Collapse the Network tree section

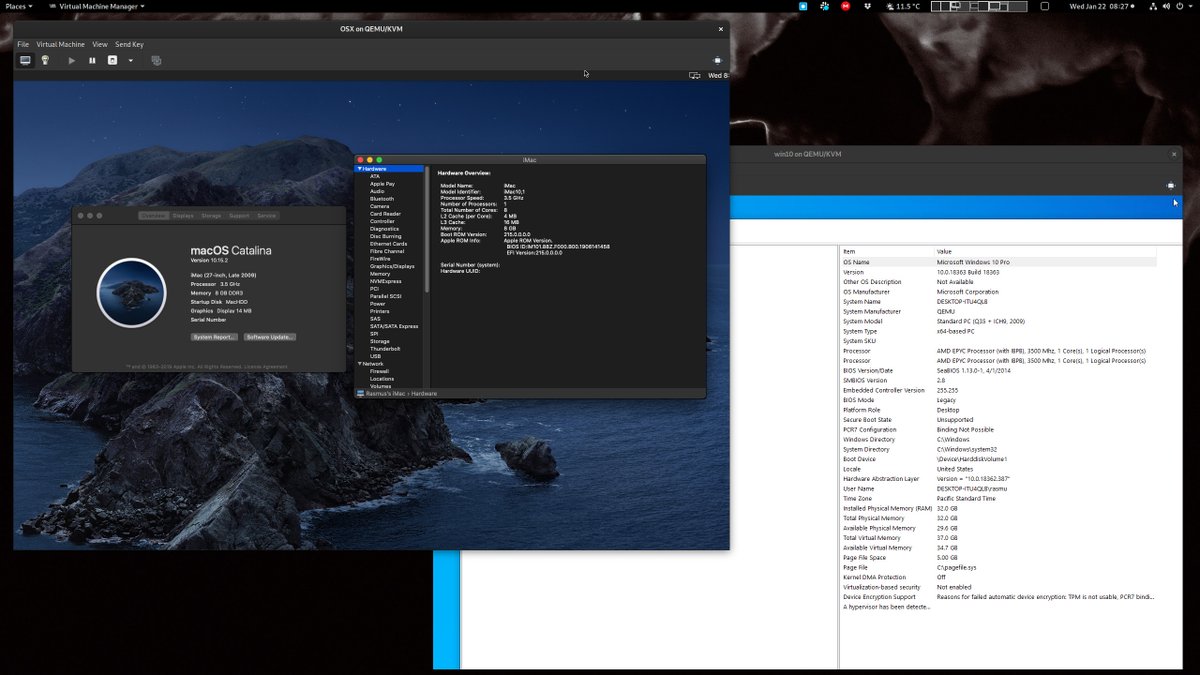tap(359, 364)
